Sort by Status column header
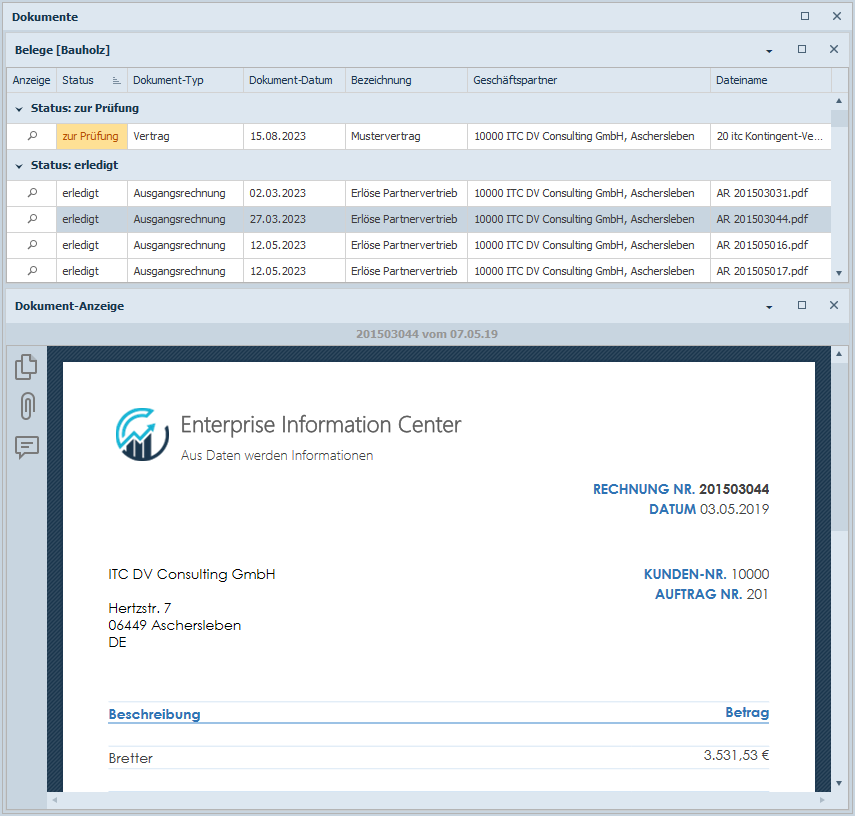 point(78,80)
